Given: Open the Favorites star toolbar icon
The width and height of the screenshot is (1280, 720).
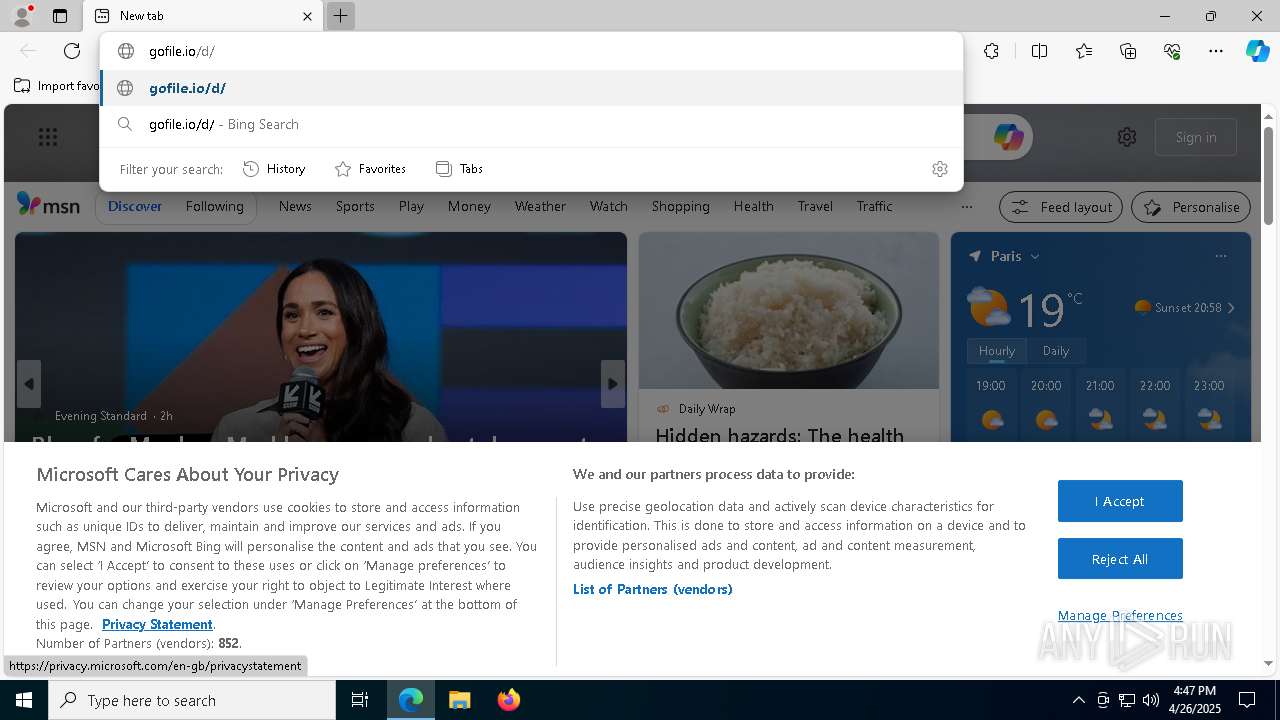Looking at the screenshot, I should pos(1084,51).
